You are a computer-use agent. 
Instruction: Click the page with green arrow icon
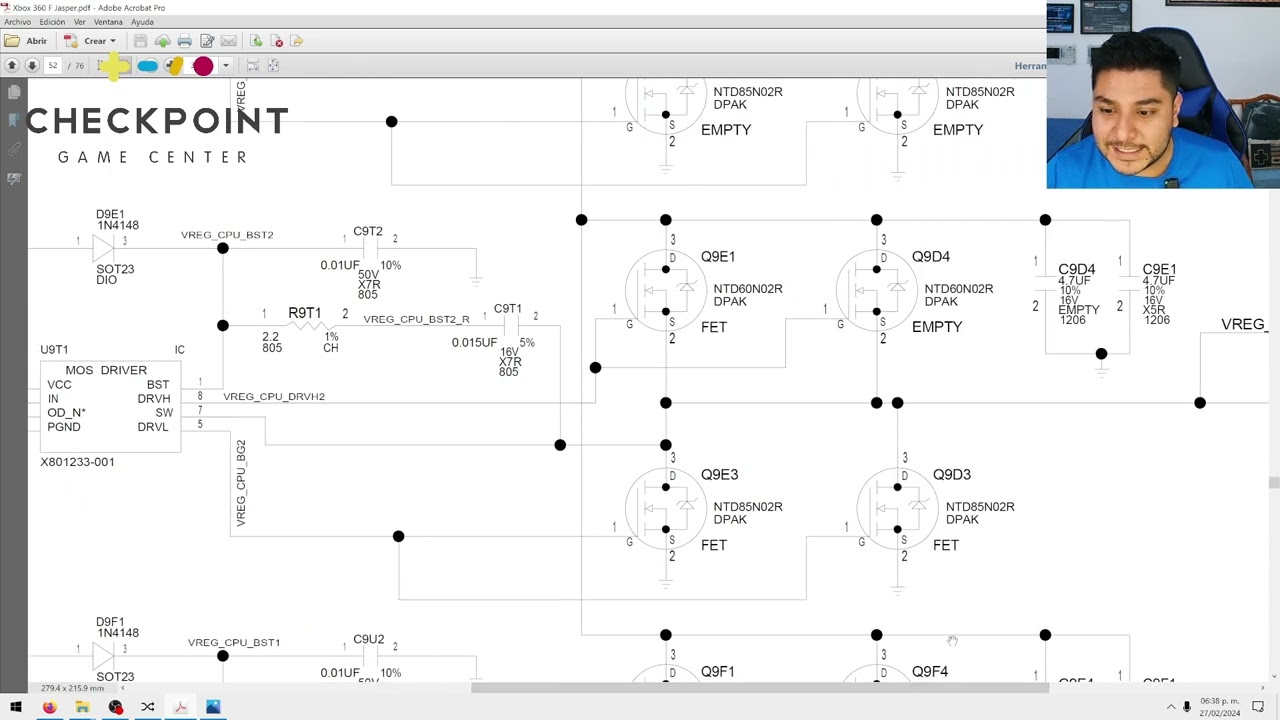click(x=256, y=41)
